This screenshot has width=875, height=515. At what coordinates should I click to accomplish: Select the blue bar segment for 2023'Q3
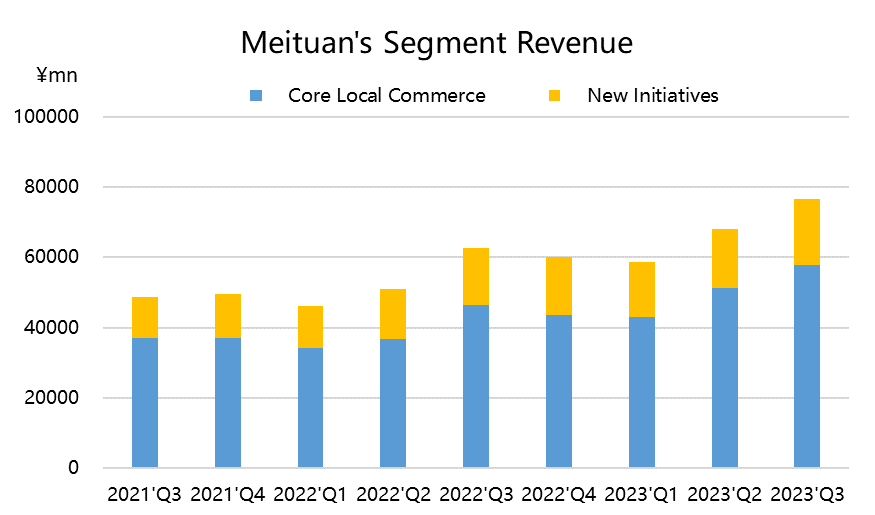pyautogui.click(x=807, y=366)
